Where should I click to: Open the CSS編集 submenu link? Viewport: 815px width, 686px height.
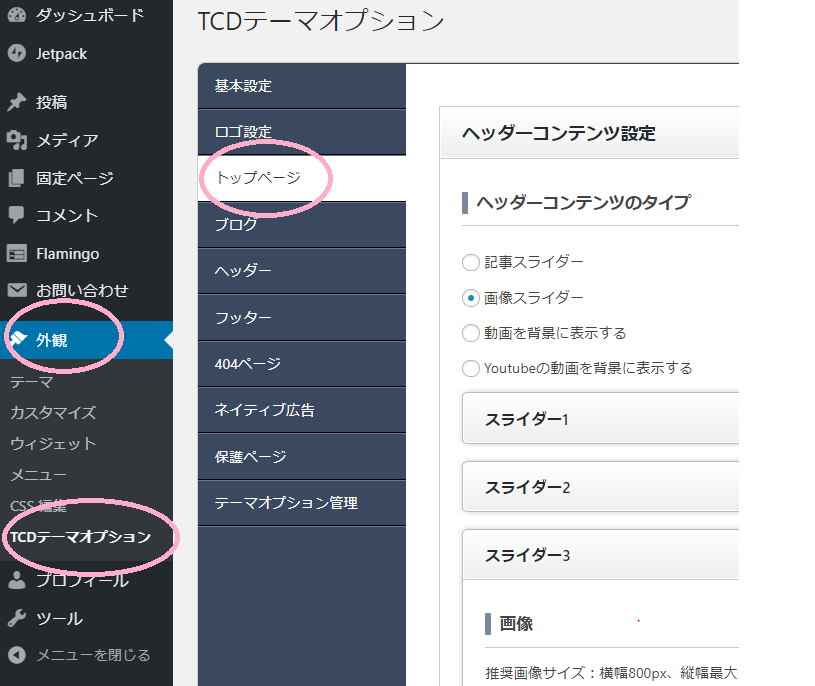[x=38, y=506]
